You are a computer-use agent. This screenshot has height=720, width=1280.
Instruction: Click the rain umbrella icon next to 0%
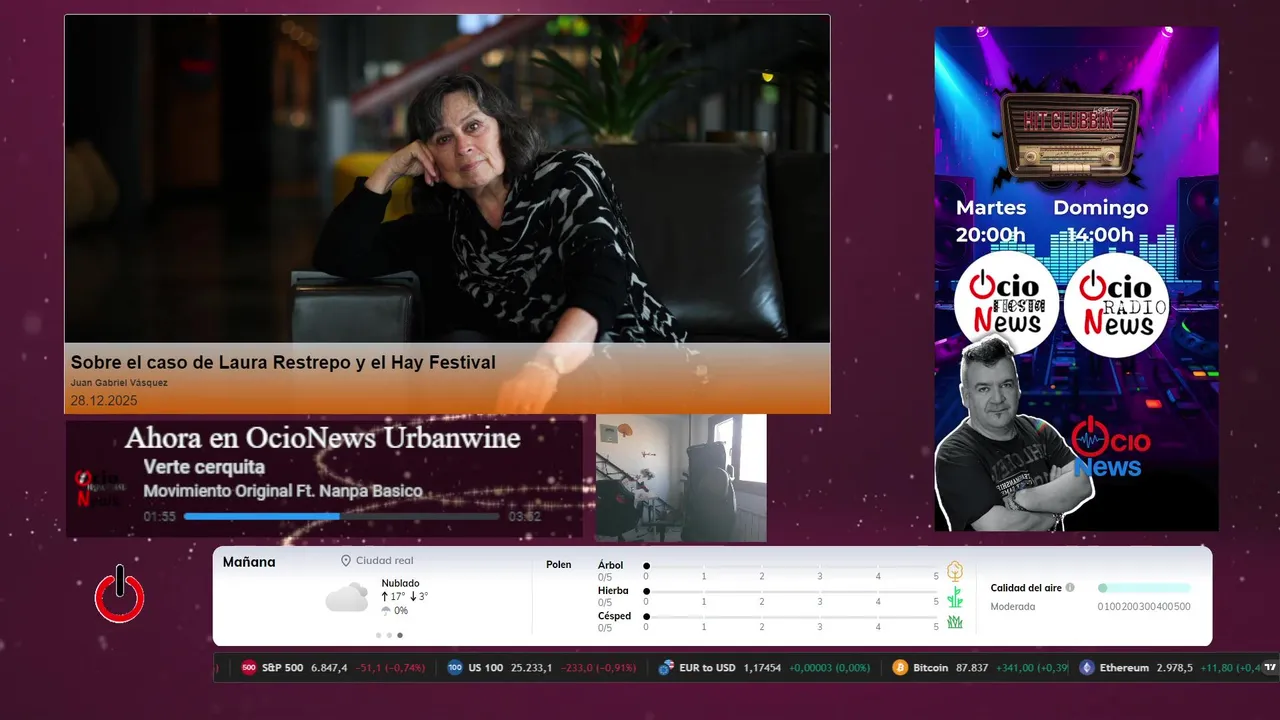(386, 611)
